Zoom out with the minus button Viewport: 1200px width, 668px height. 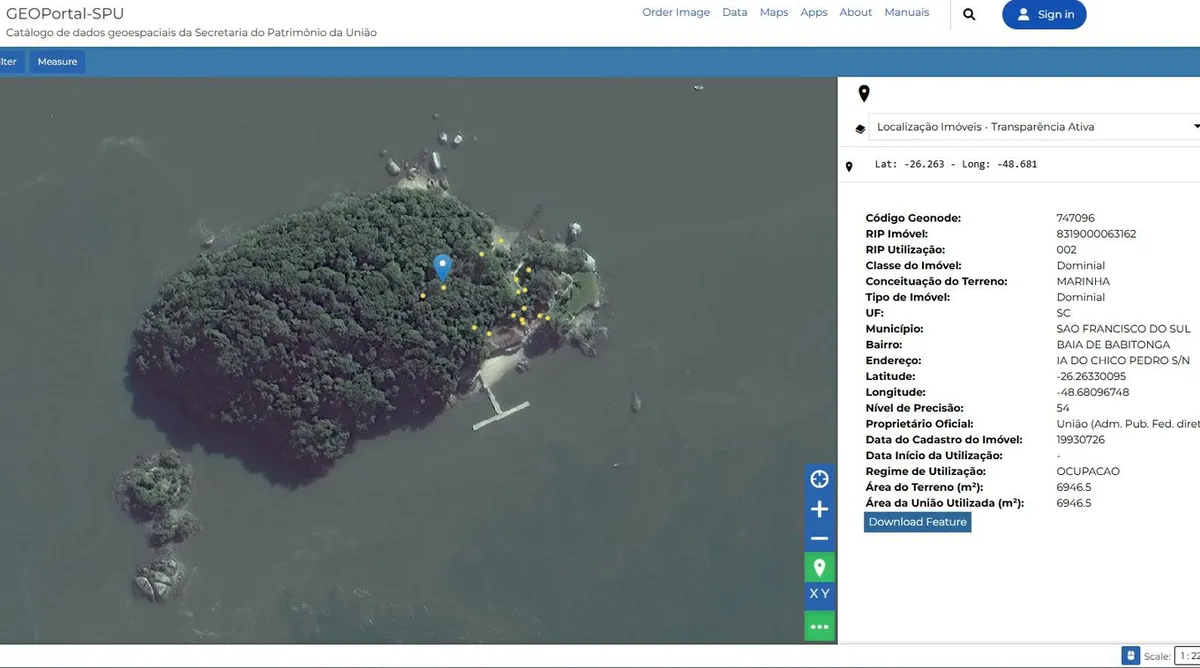click(x=819, y=538)
